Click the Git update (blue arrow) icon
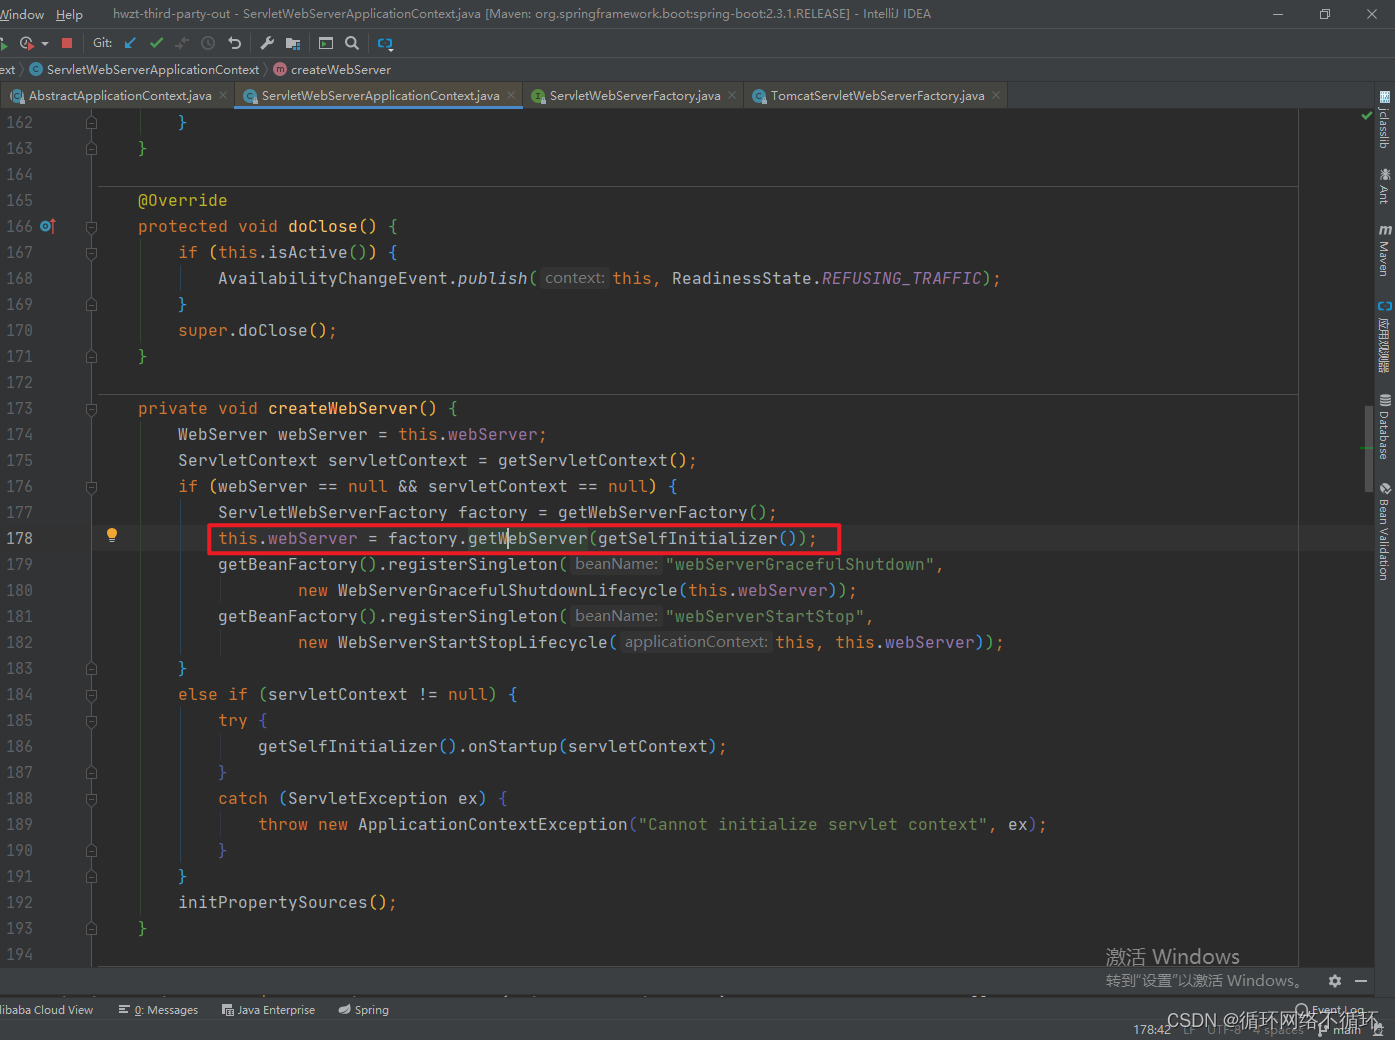Viewport: 1395px width, 1040px height. pos(130,43)
